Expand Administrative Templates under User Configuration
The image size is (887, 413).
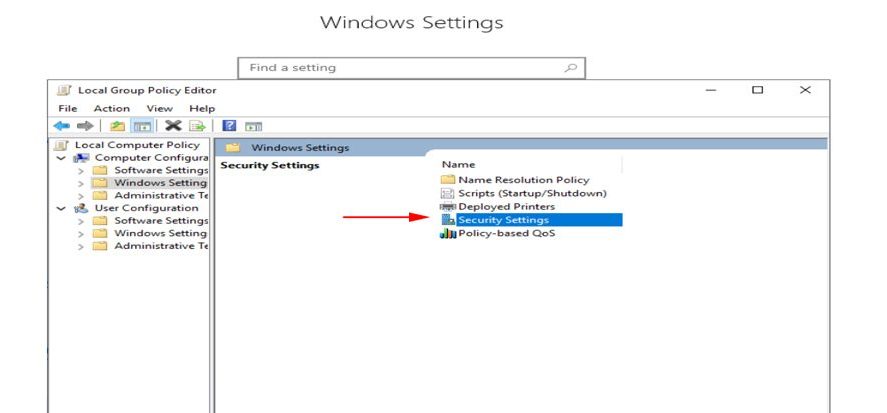[x=81, y=246]
